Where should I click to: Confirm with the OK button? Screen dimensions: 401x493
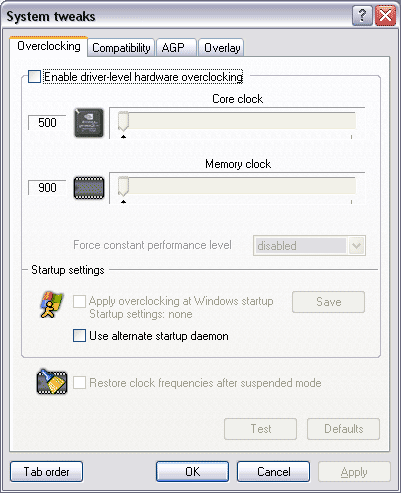[x=192, y=472]
